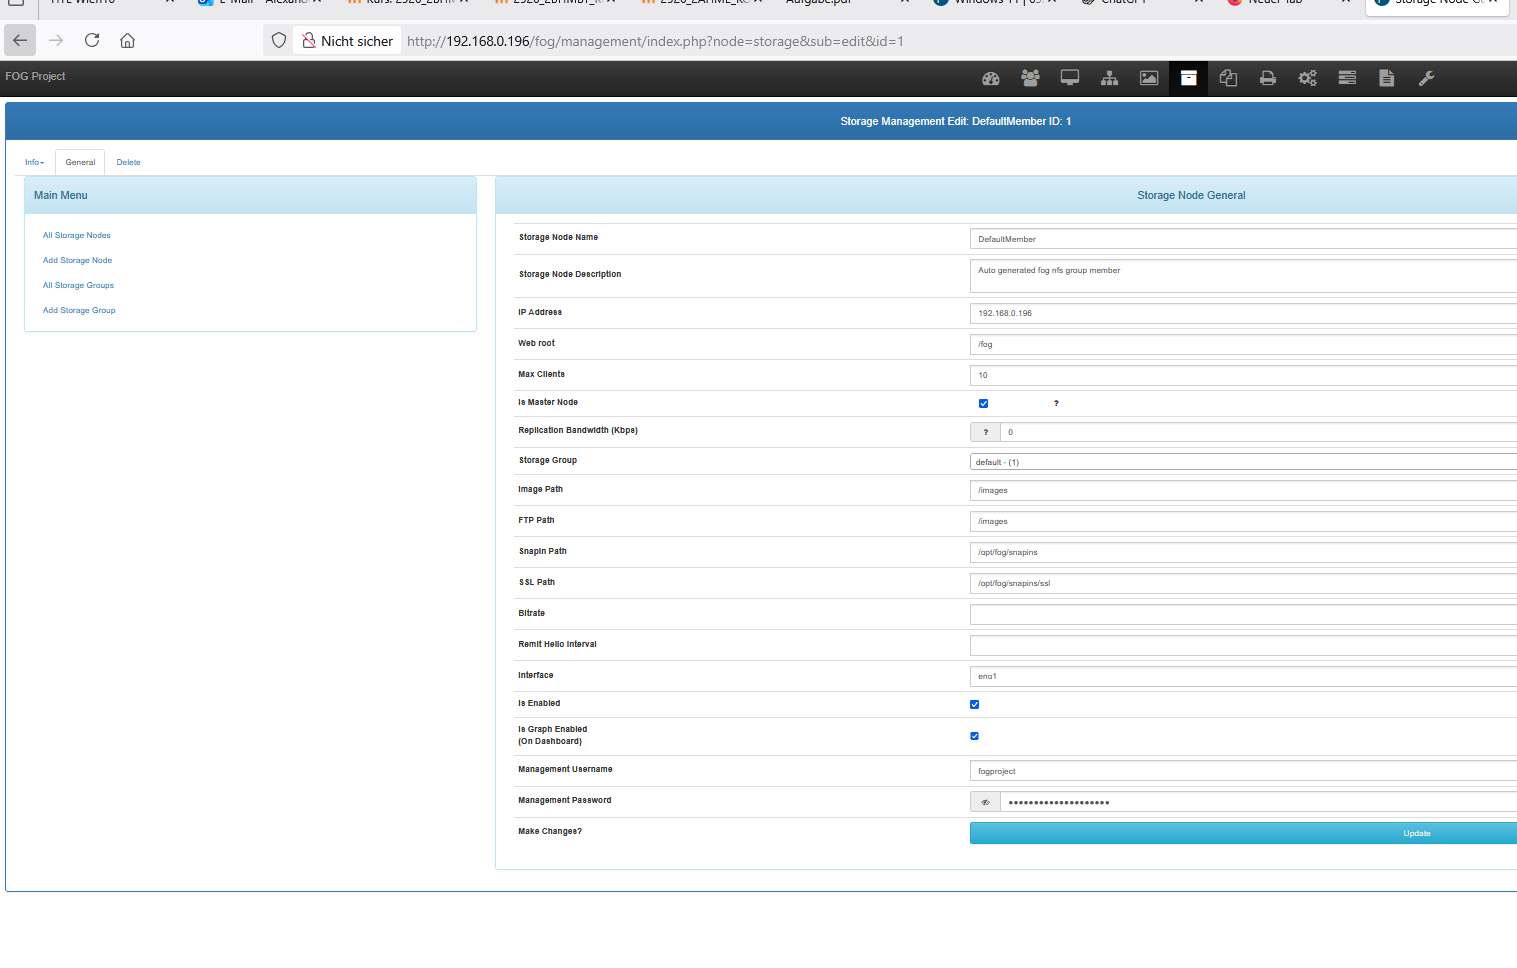
Task: Click the Remit Hello Interval field
Action: pos(1243,645)
